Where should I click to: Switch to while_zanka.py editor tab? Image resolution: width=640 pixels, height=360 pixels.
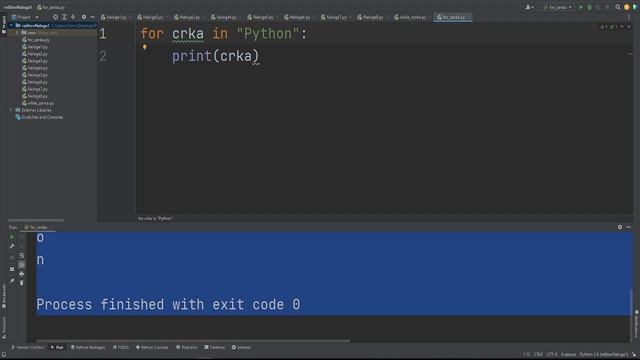[411, 17]
